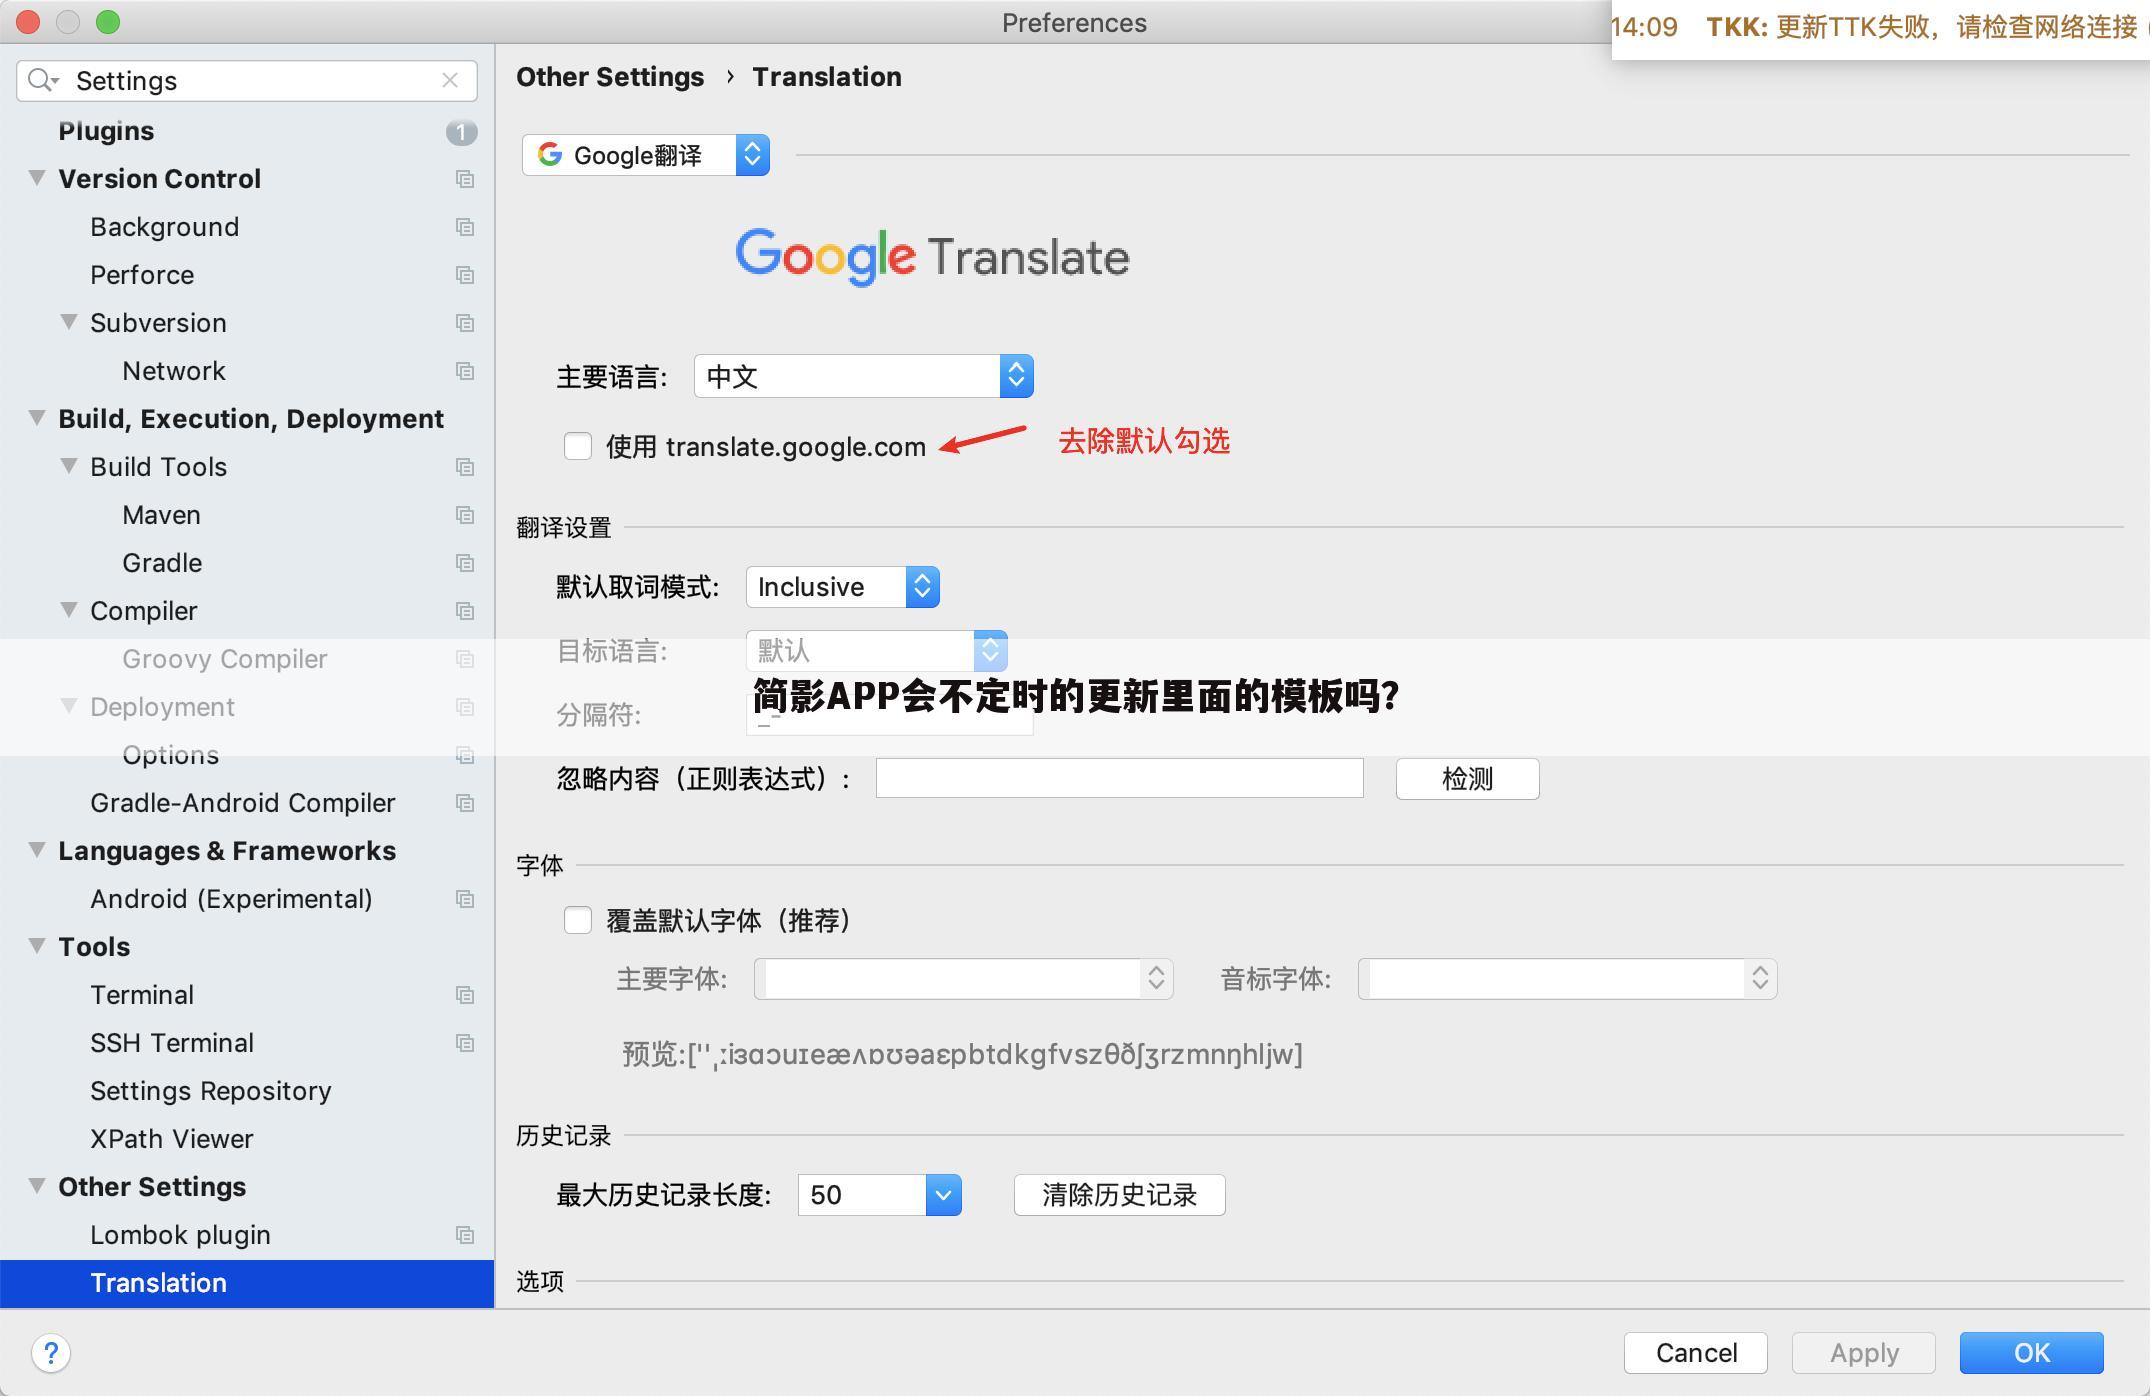
Task: Collapse the Compiler tree node
Action: tap(69, 610)
